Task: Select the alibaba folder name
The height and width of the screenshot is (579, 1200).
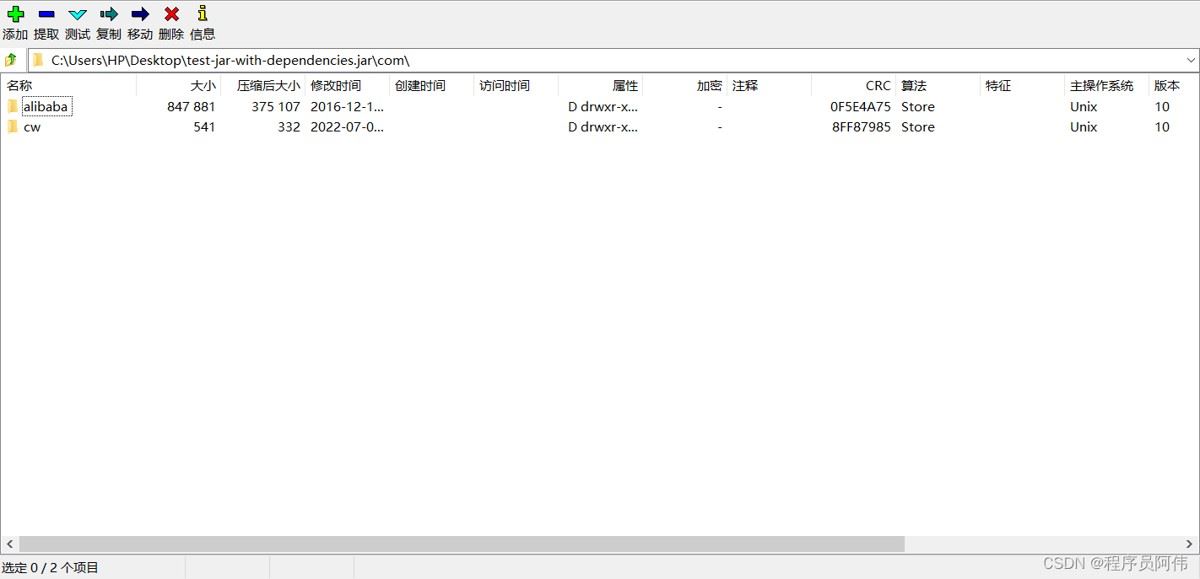Action: click(x=46, y=106)
